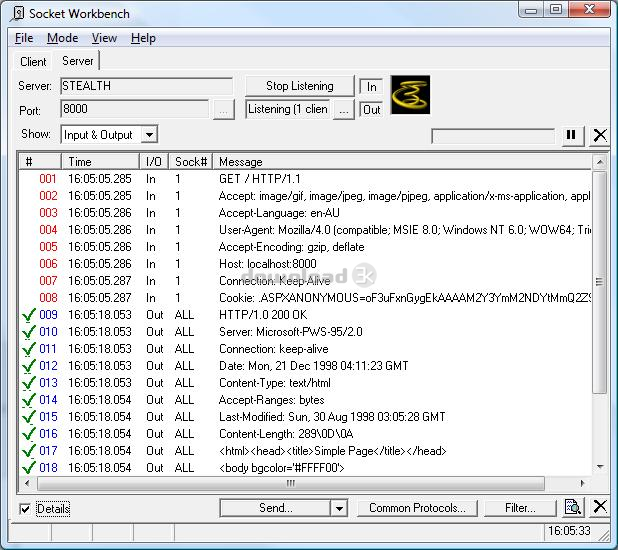Switch to the Server tab
This screenshot has width=618, height=550.
[x=77, y=61]
